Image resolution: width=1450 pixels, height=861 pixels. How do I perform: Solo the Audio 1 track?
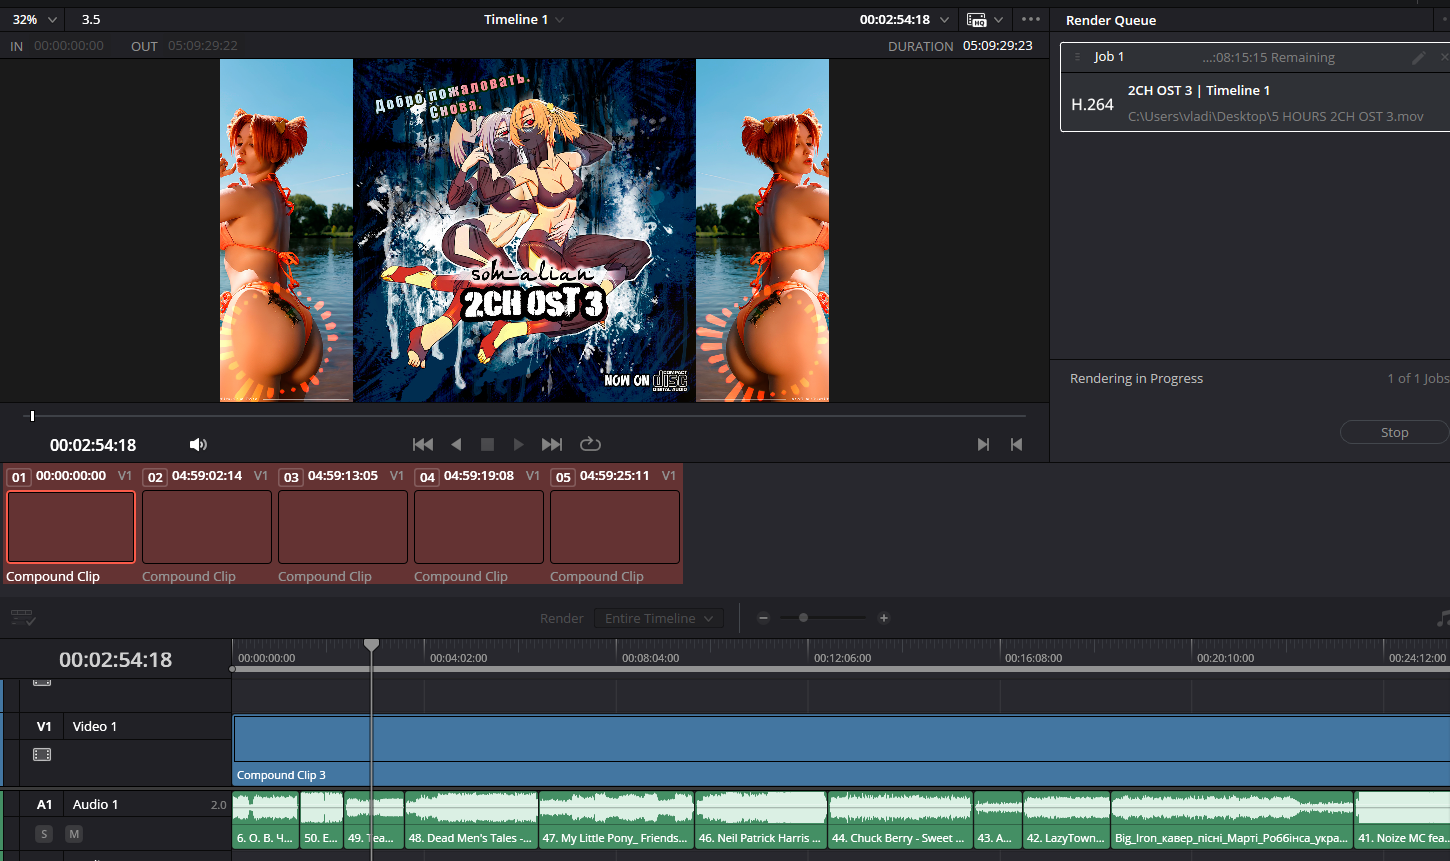tap(43, 834)
